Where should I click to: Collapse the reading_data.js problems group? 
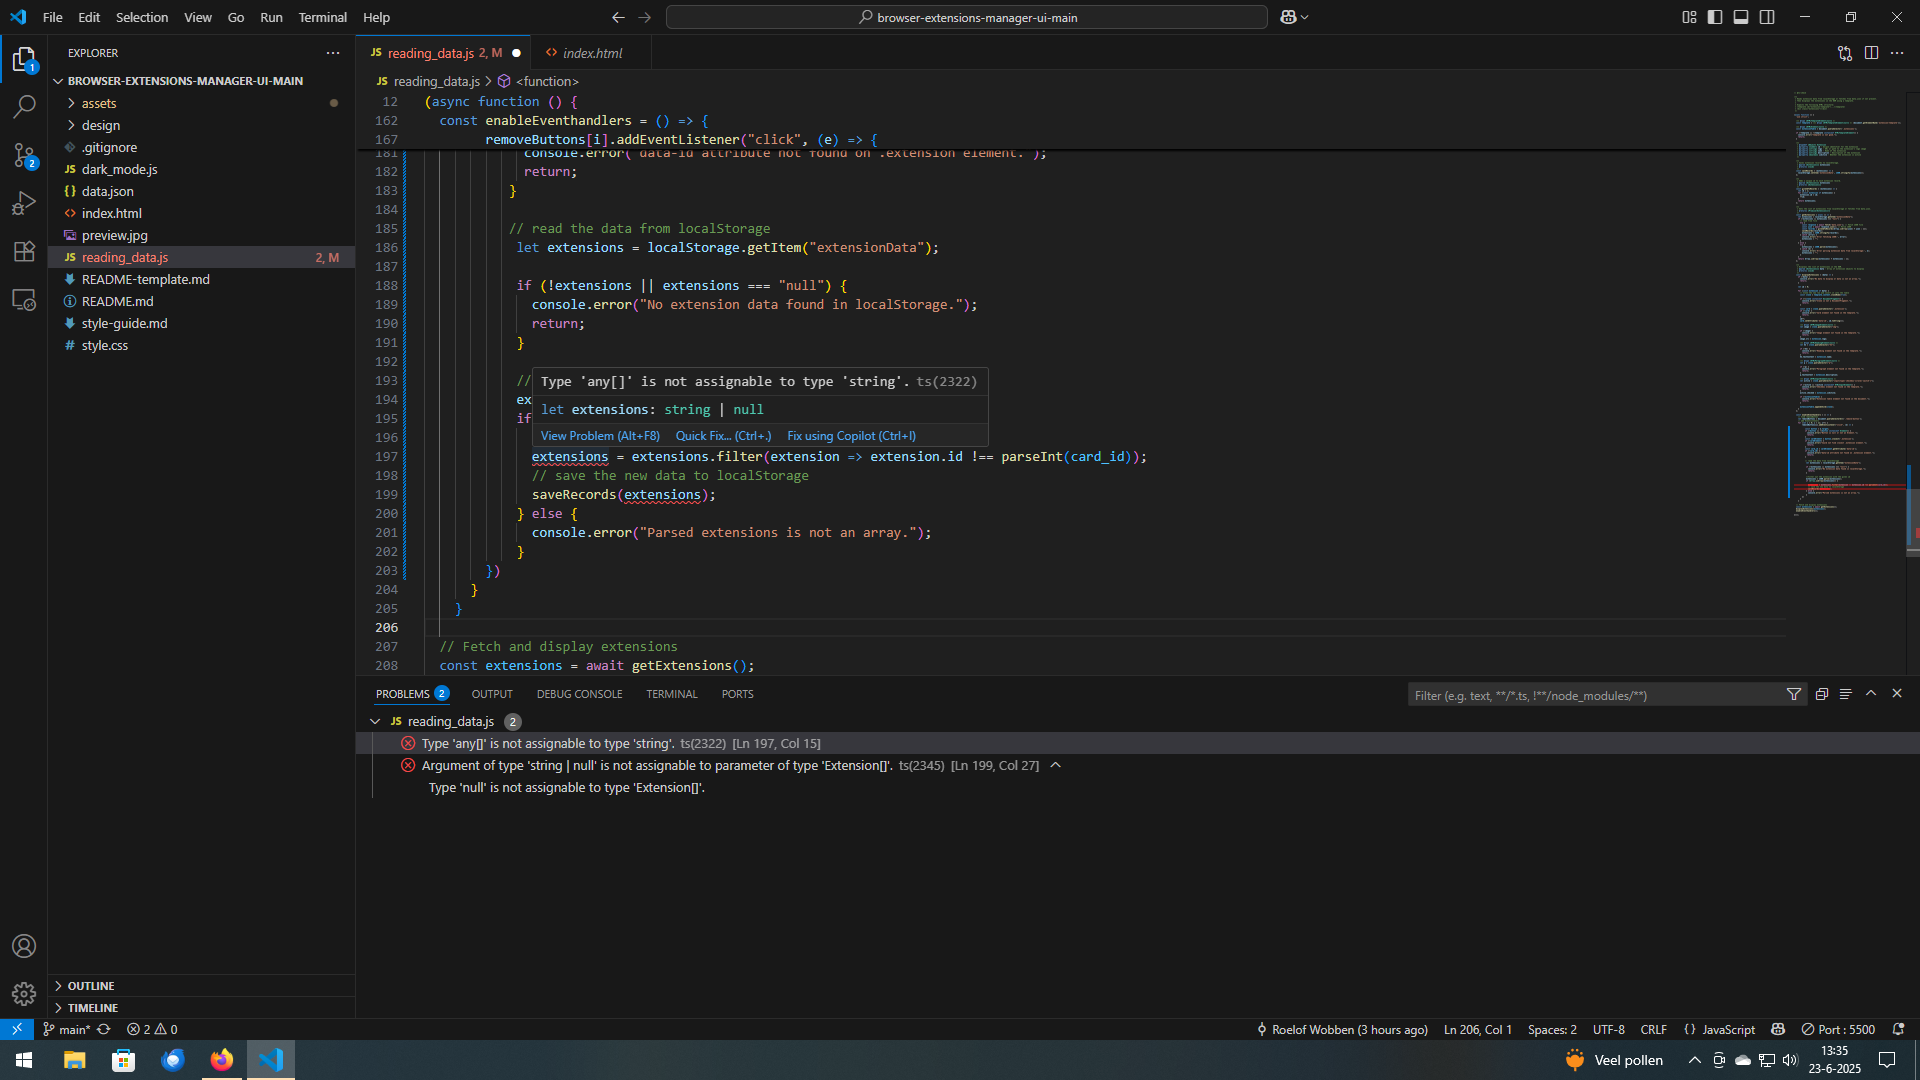coord(375,721)
